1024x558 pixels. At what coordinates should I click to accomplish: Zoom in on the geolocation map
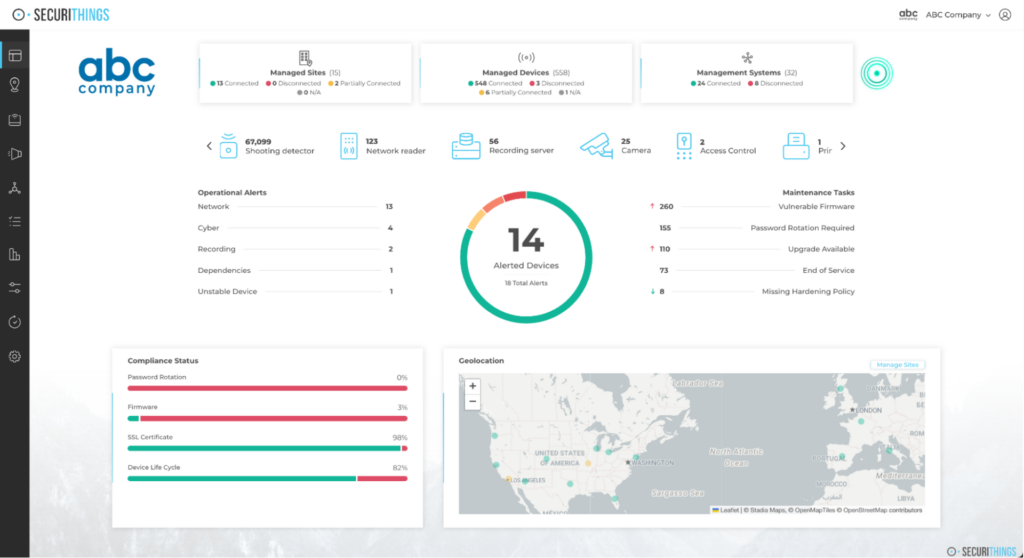473,386
